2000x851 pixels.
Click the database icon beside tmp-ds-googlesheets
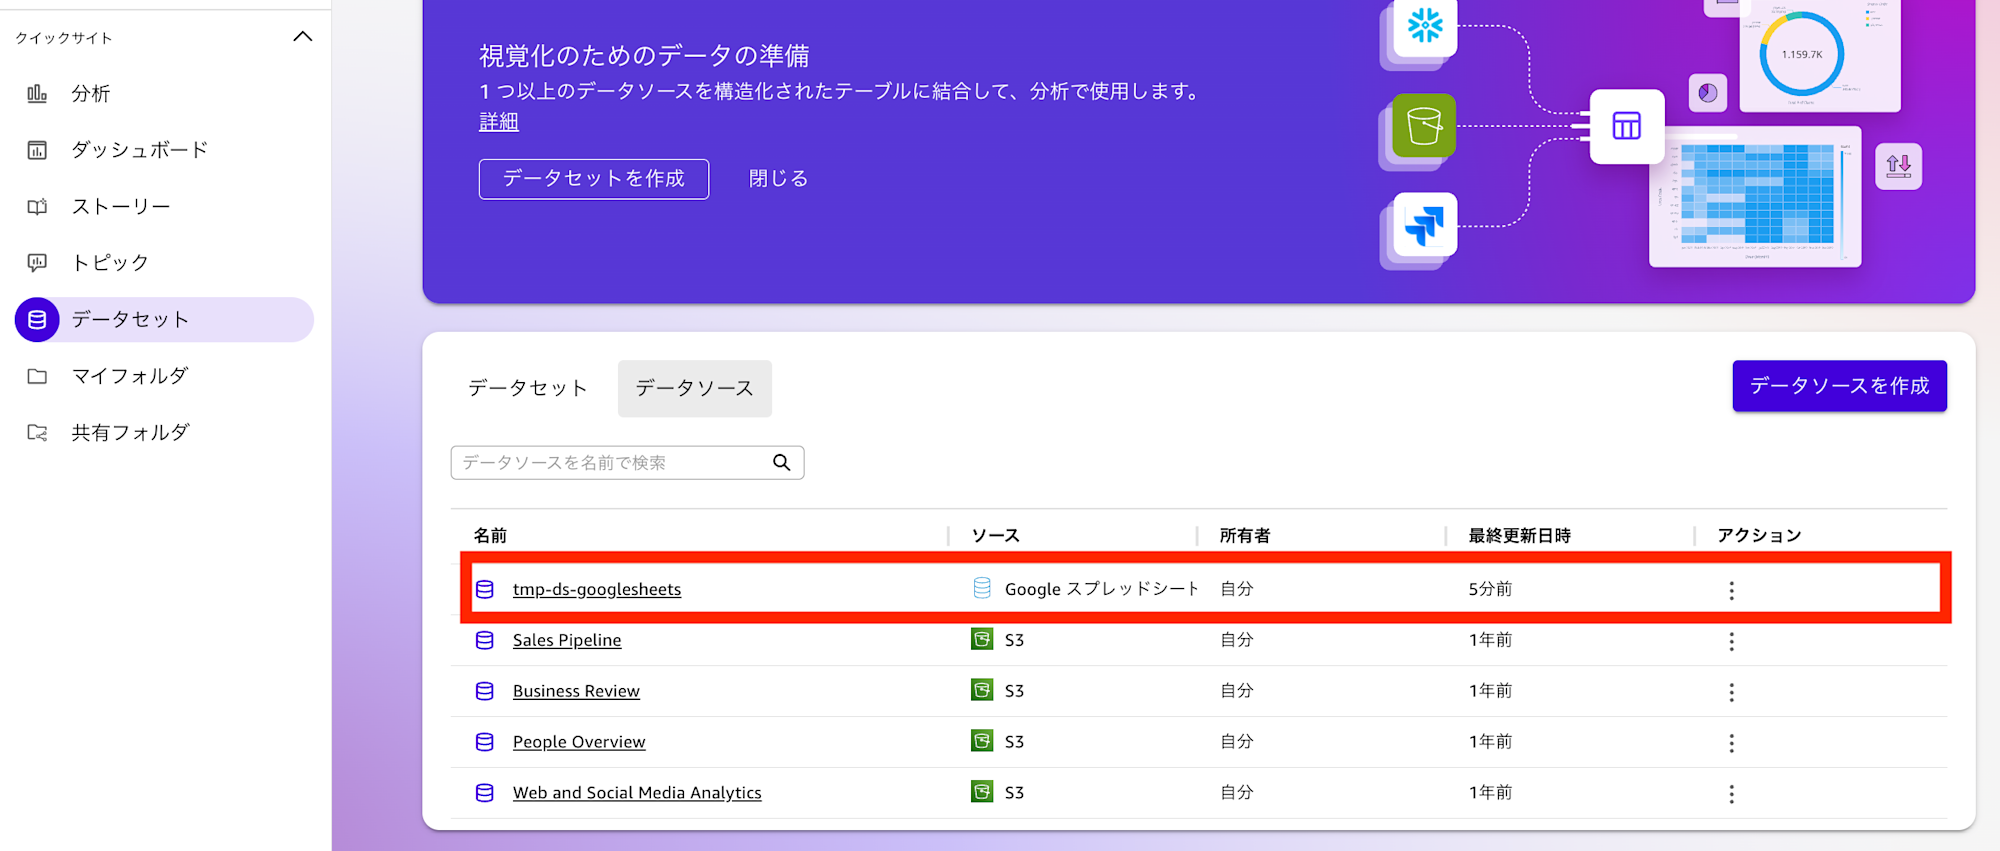[x=485, y=590]
